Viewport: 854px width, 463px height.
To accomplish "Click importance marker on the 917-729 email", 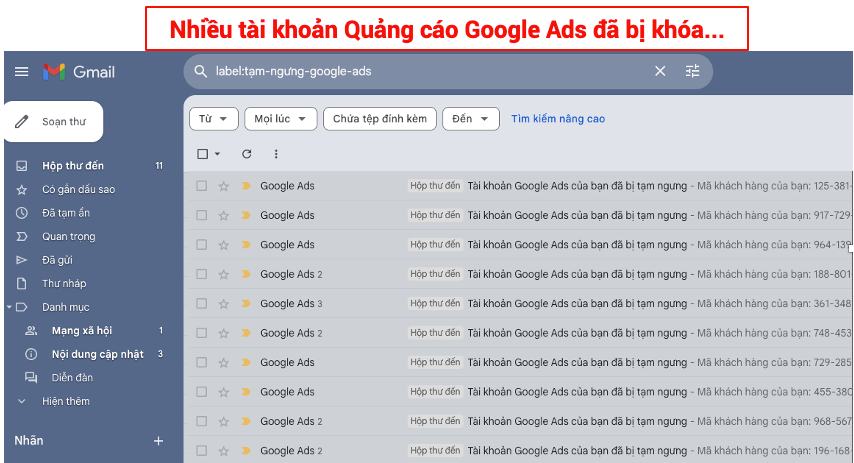I will [246, 215].
